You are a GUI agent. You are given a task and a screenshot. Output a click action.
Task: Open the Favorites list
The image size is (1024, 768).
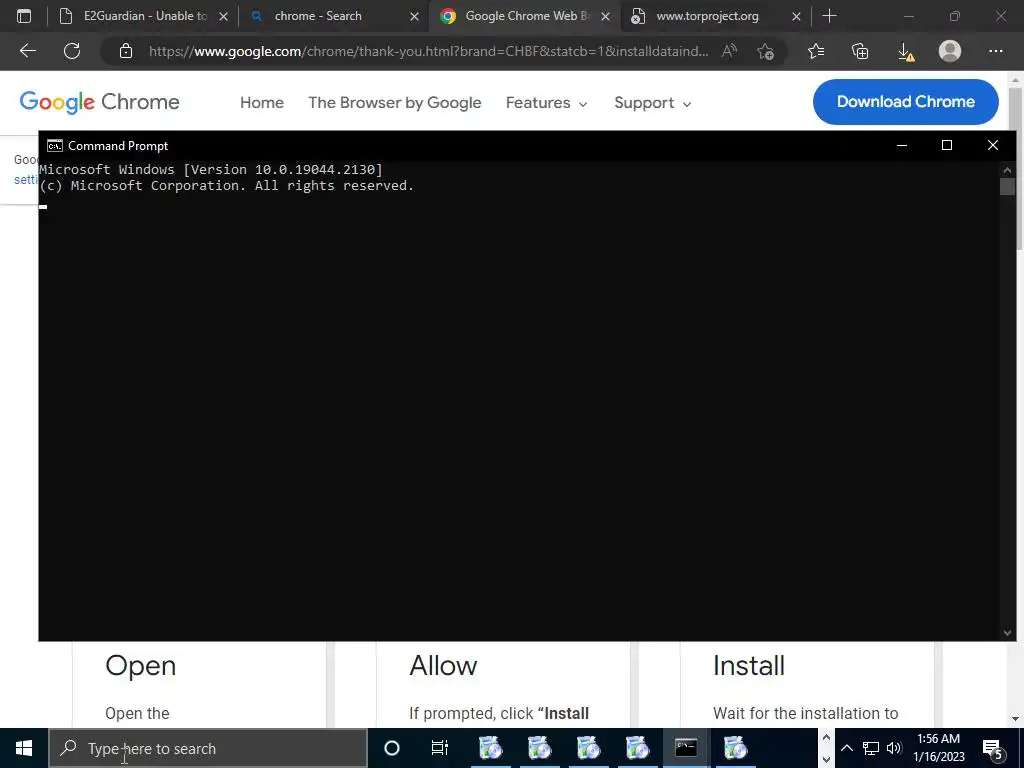tap(816, 51)
